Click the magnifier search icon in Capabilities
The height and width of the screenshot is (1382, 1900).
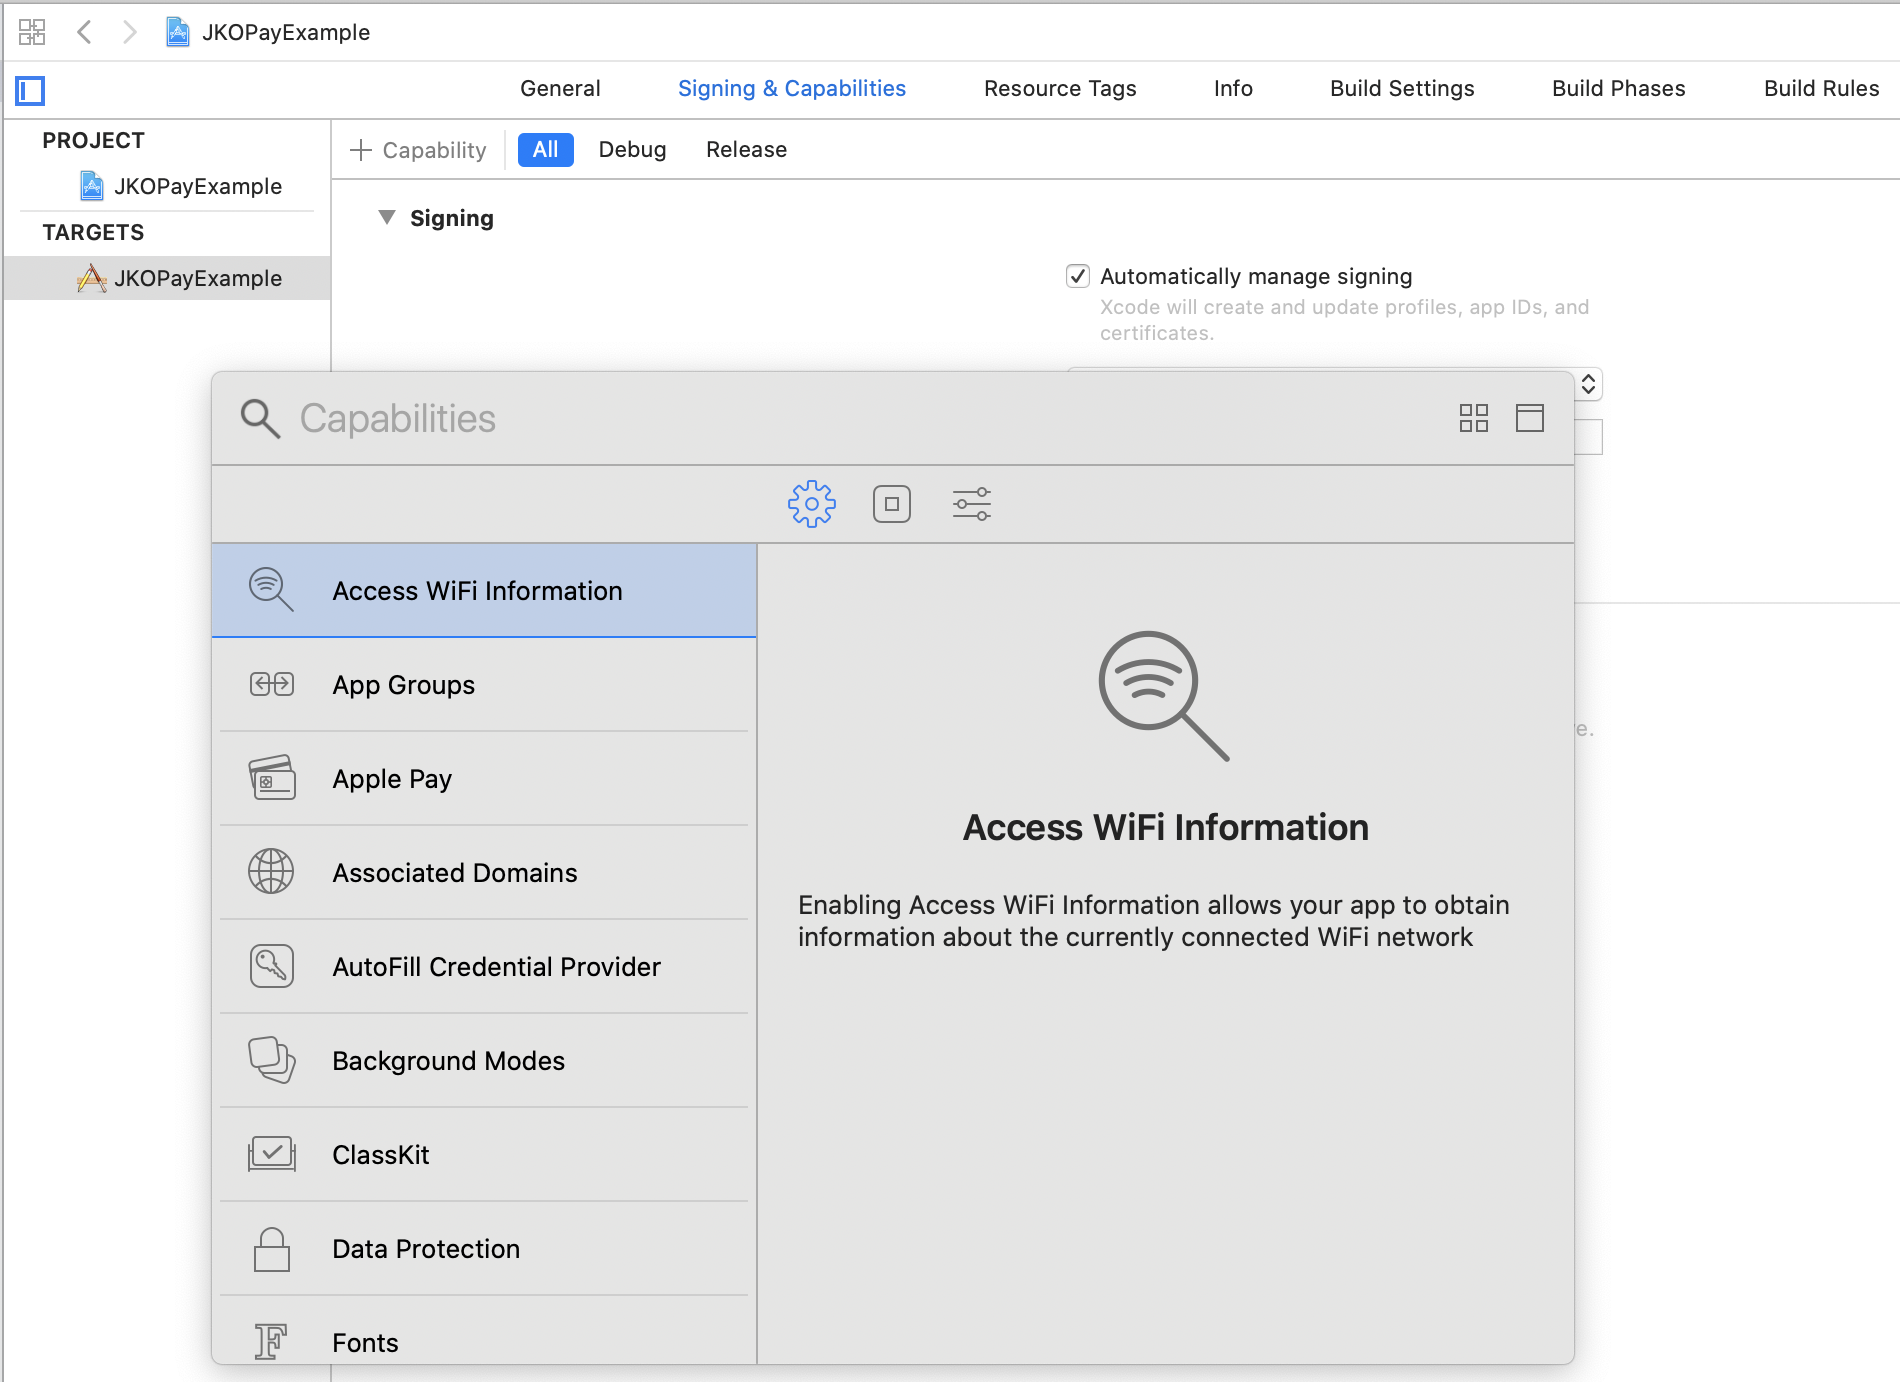[x=260, y=418]
